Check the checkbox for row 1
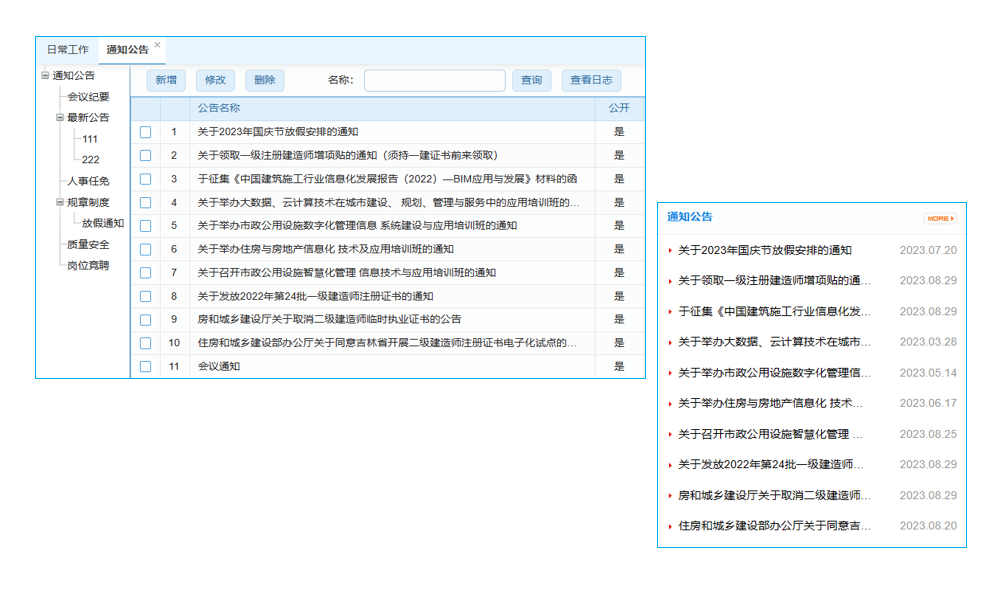1000x600 pixels. click(x=145, y=132)
